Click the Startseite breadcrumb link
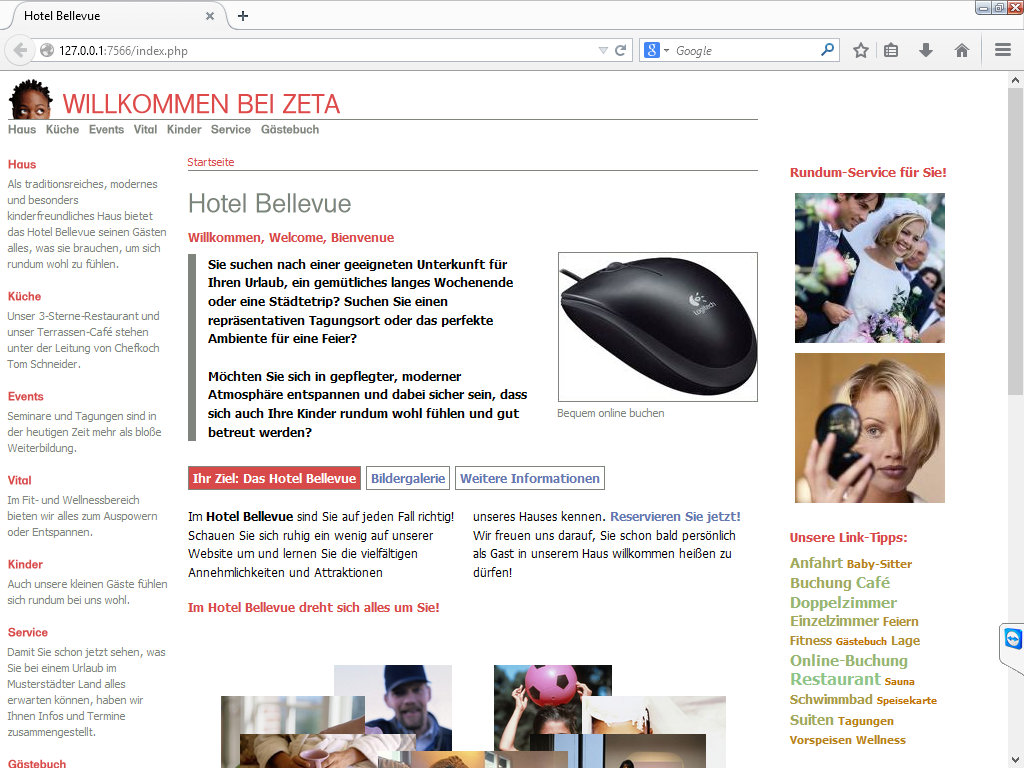This screenshot has width=1024, height=768. 210,162
